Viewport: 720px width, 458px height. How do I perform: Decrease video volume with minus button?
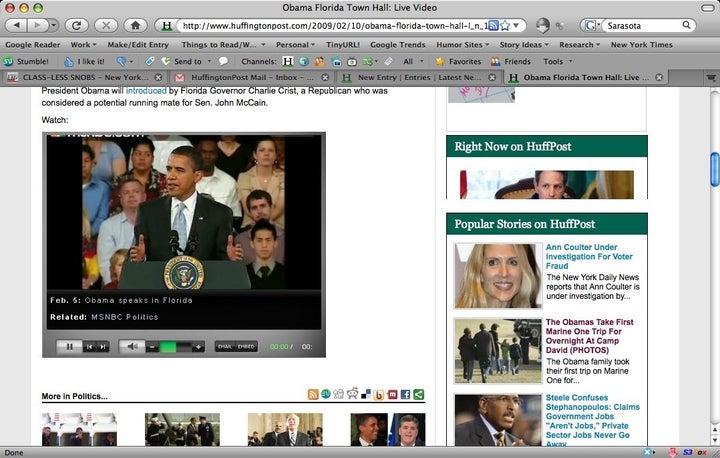[x=152, y=347]
